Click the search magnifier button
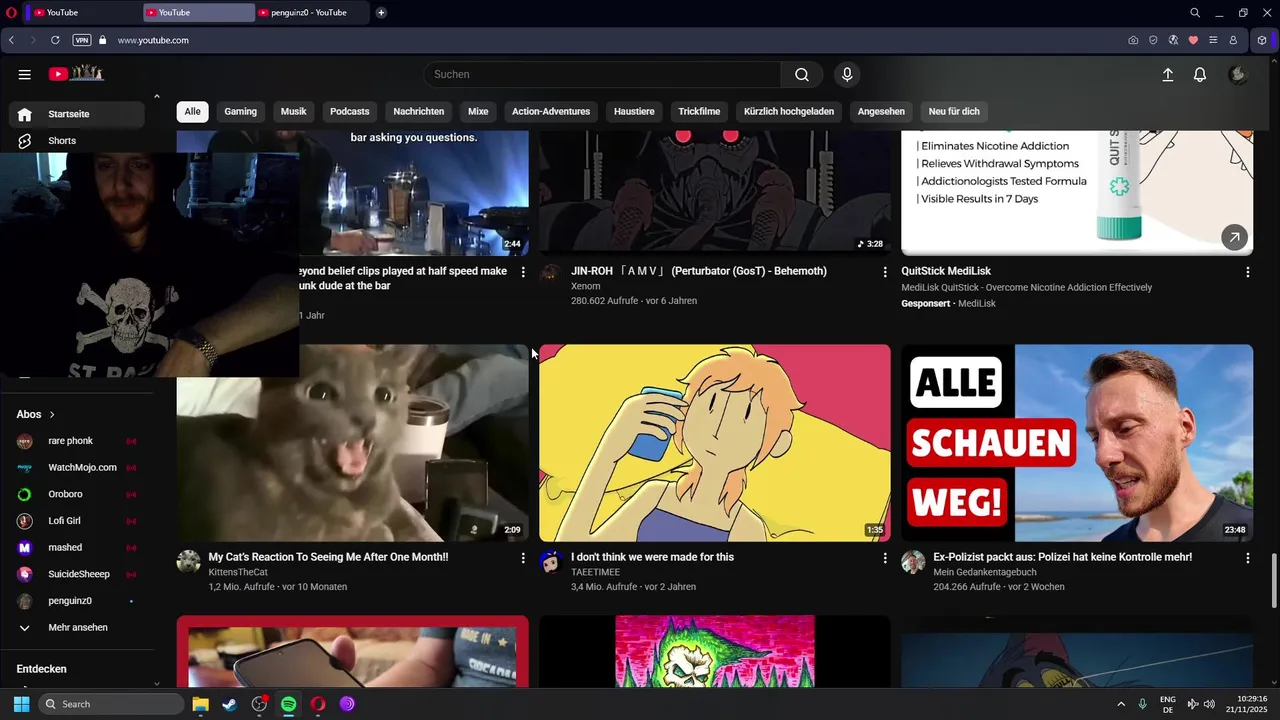1280x720 pixels. coord(802,74)
